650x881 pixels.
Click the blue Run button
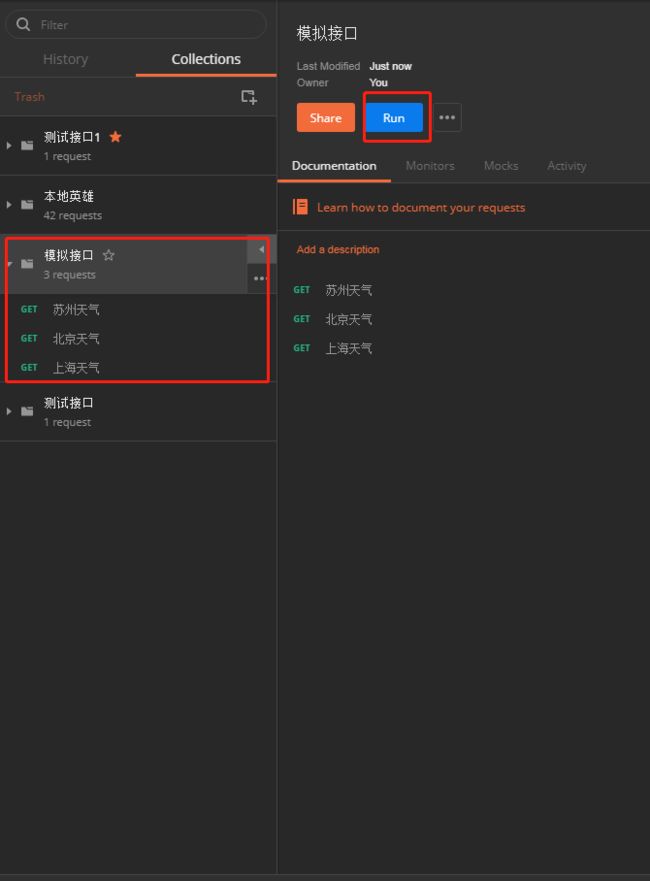pyautogui.click(x=394, y=117)
